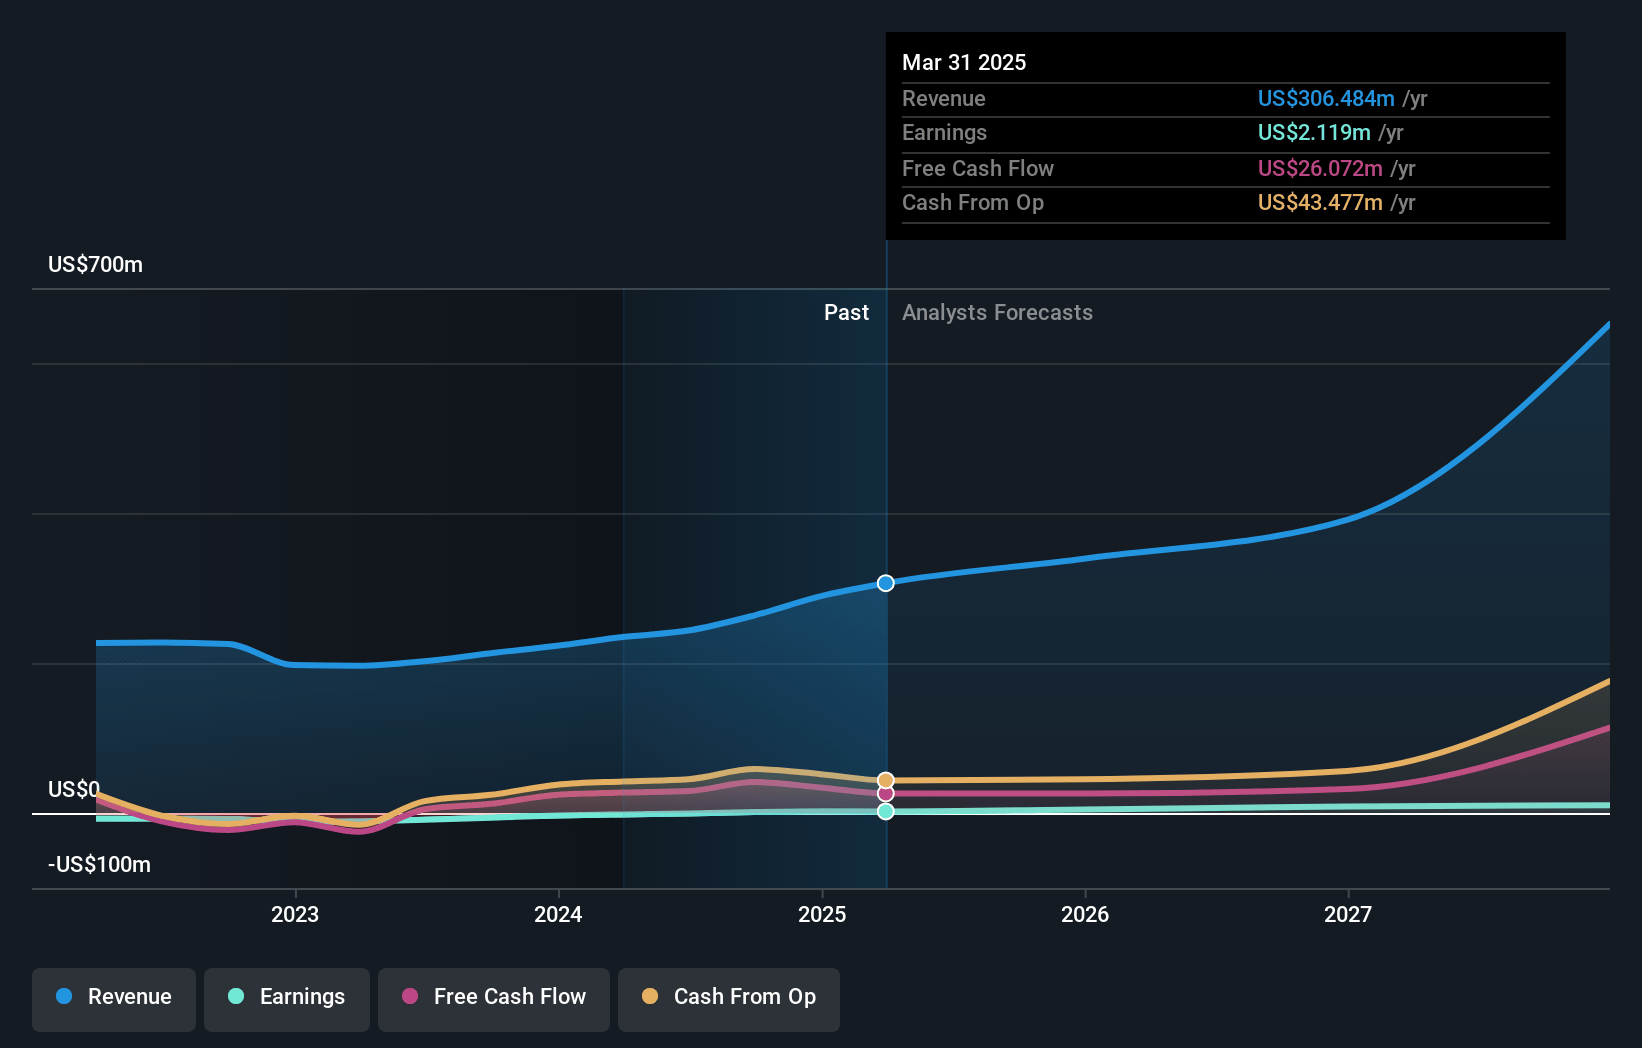Click the blue Revenue data point marker
The image size is (1642, 1048).
886,583
